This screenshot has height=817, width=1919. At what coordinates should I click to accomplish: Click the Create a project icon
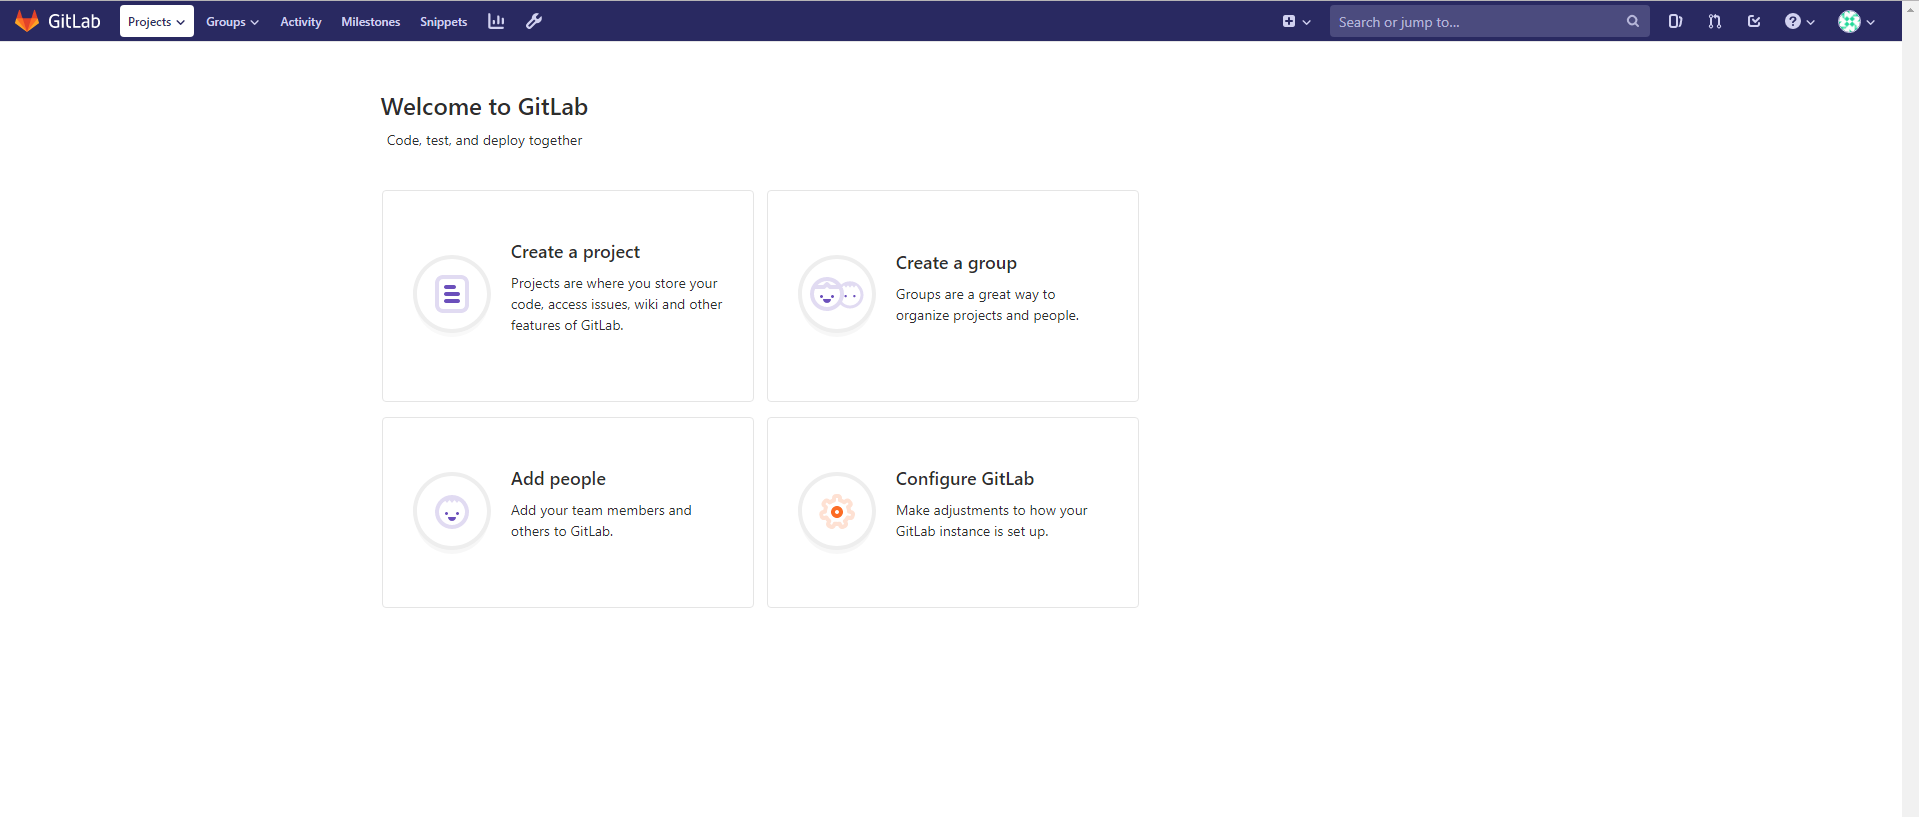click(452, 294)
